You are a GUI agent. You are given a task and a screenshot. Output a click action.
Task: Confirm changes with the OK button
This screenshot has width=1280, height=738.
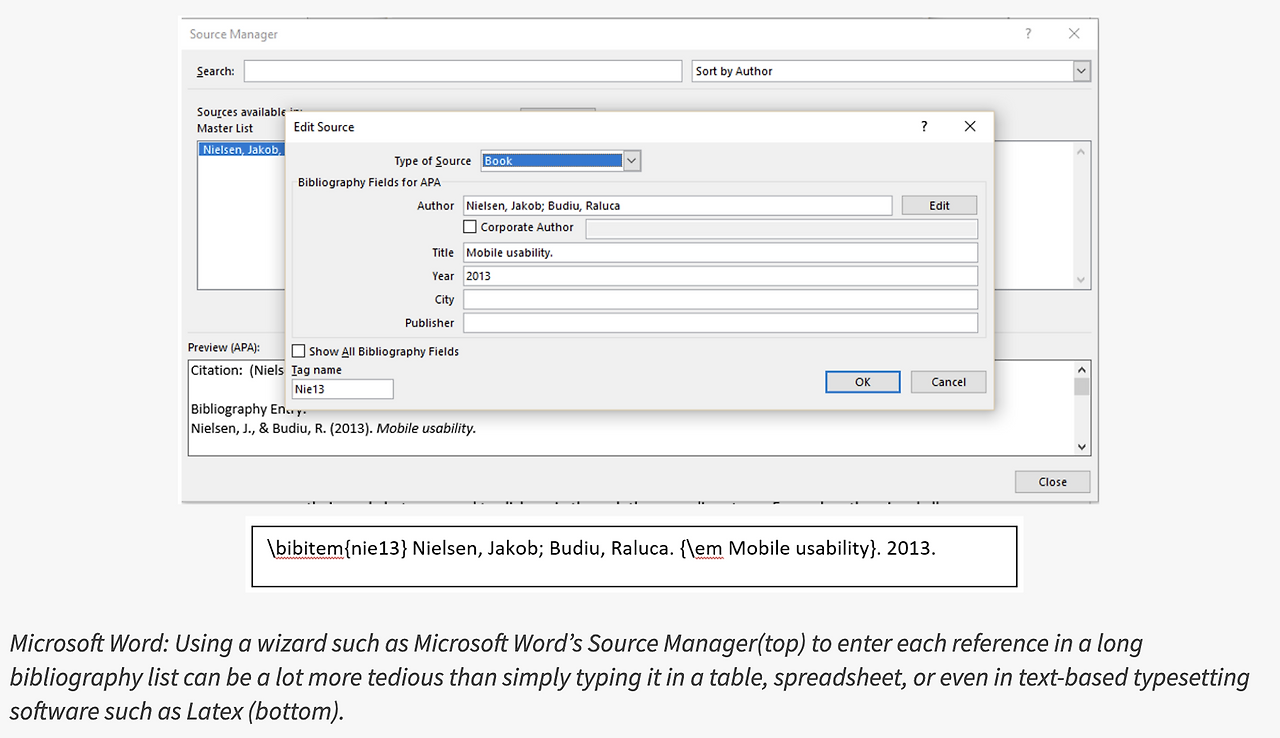point(862,381)
